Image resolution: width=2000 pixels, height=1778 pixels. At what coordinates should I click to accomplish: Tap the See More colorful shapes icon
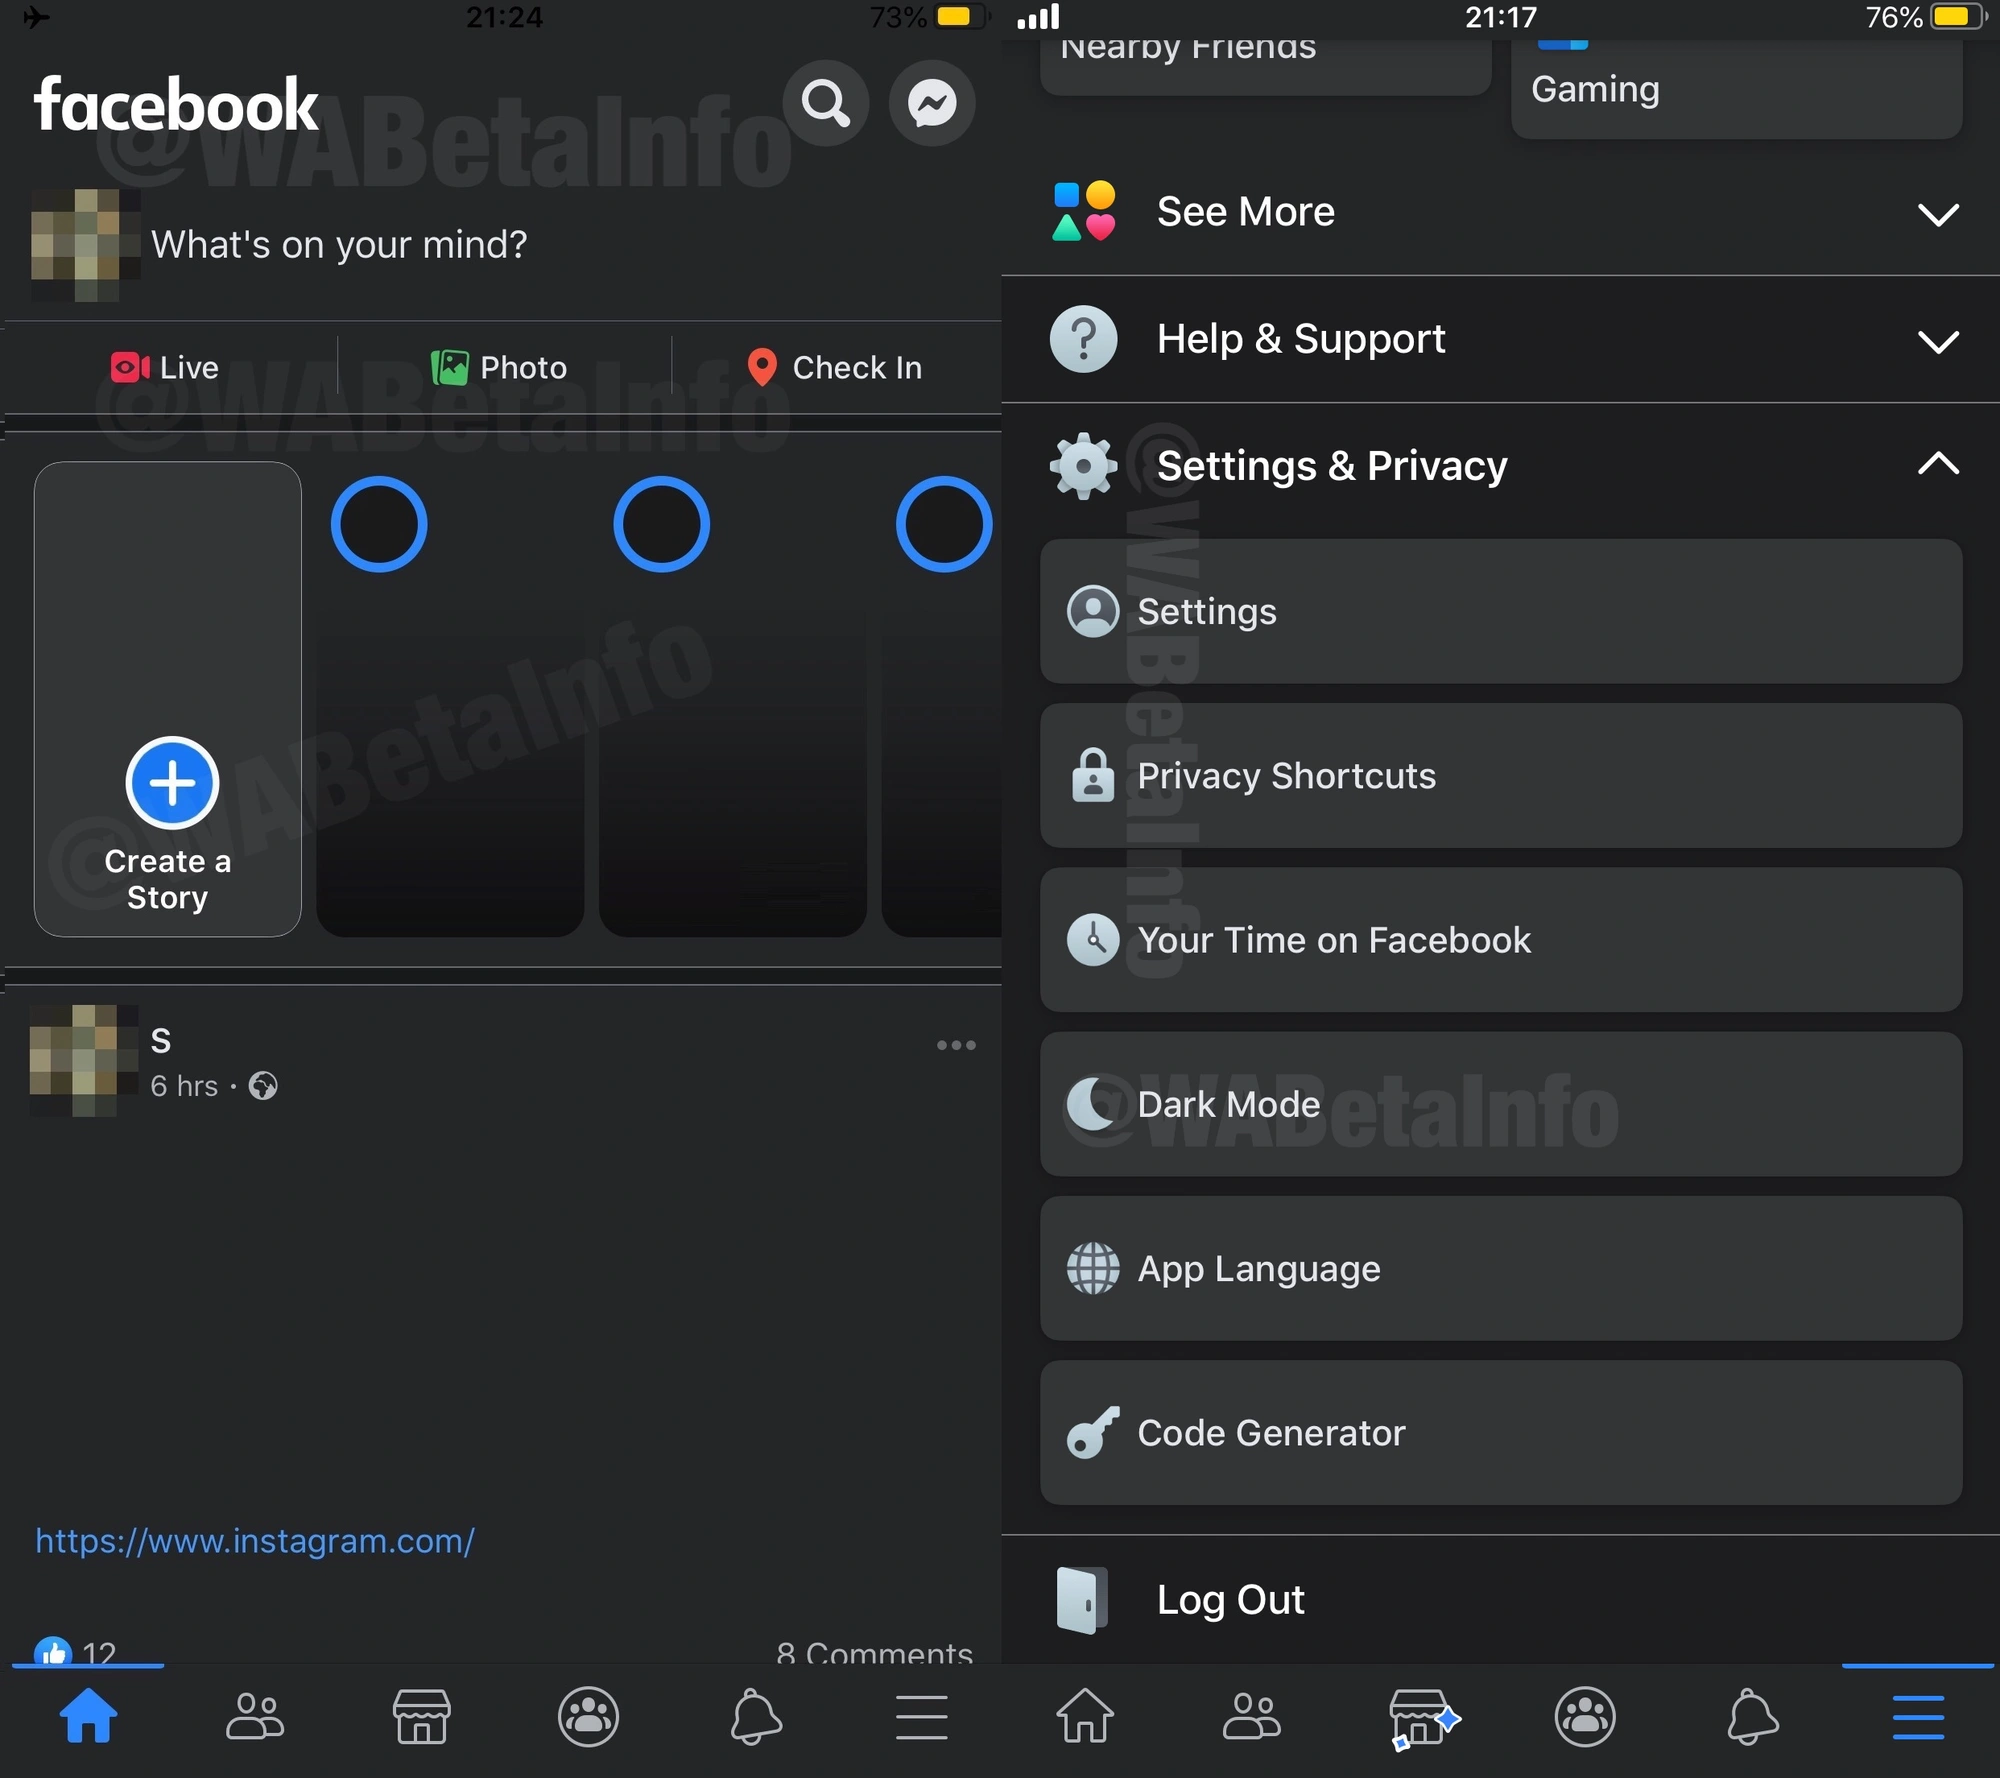[1084, 211]
